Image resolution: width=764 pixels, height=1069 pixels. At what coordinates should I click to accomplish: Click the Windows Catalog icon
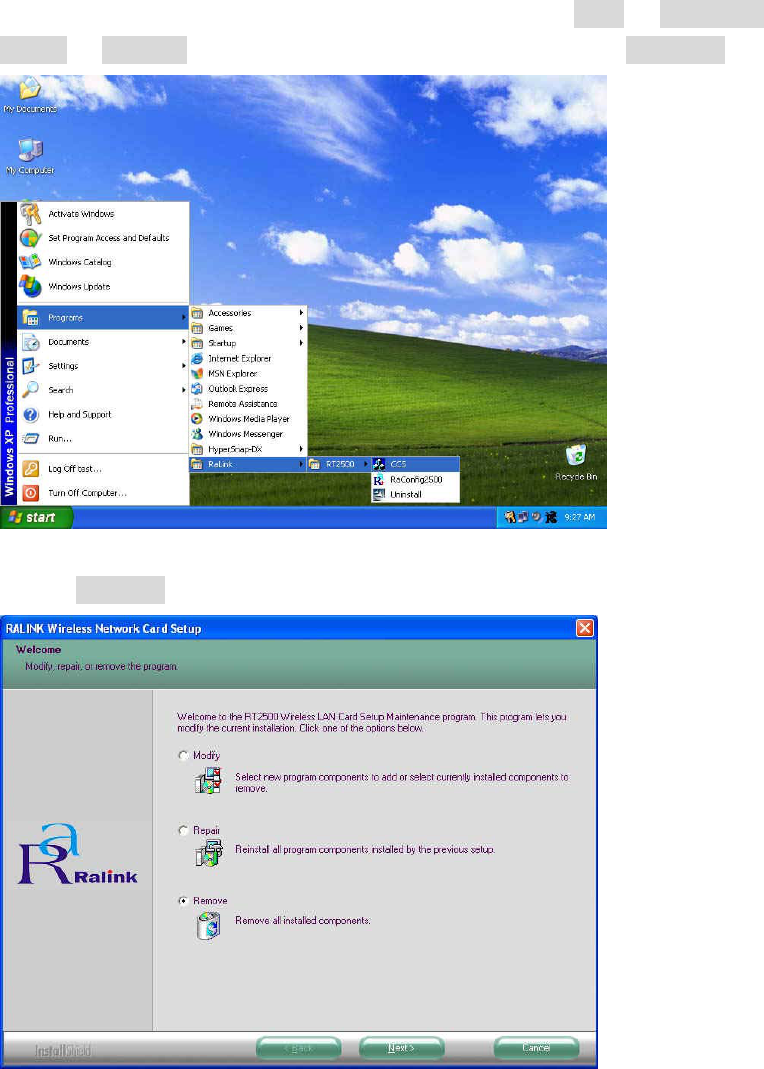tap(31, 262)
